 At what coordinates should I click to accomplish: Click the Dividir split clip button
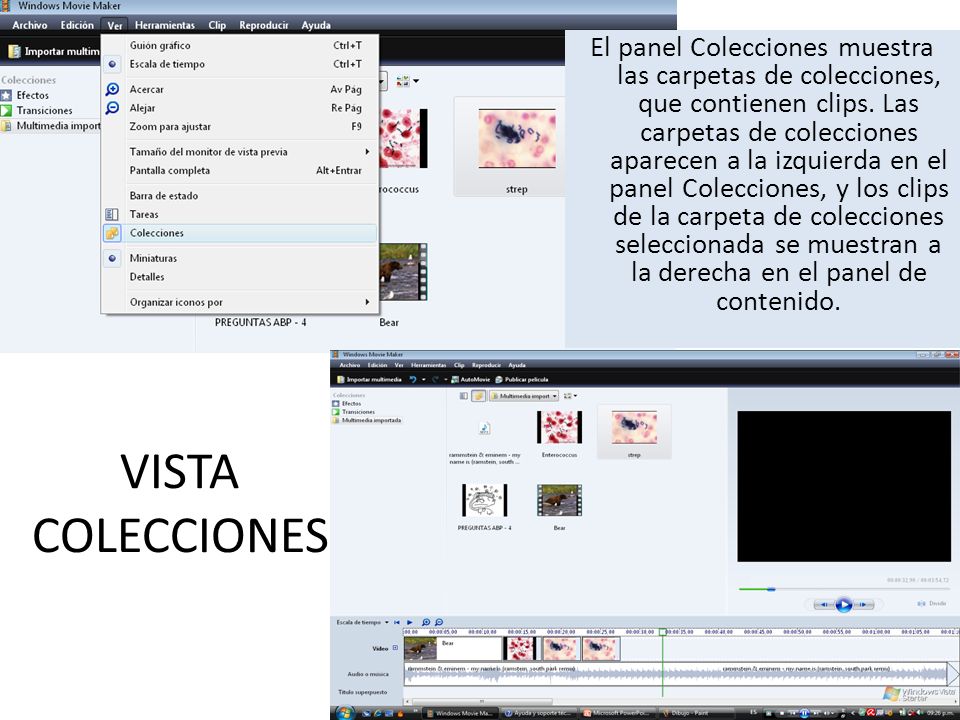932,604
